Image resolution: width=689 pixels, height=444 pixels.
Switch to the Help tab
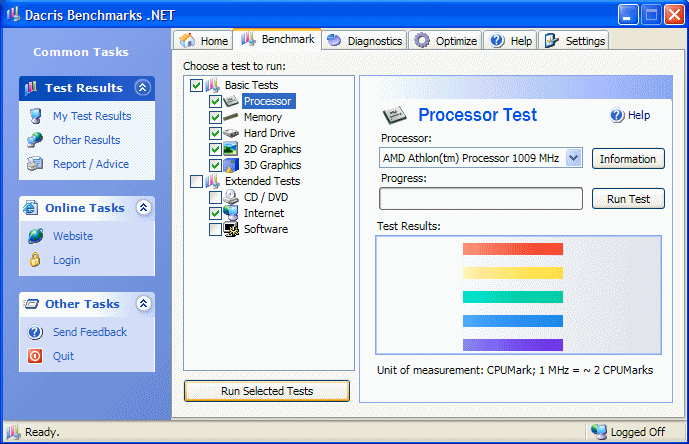[511, 40]
